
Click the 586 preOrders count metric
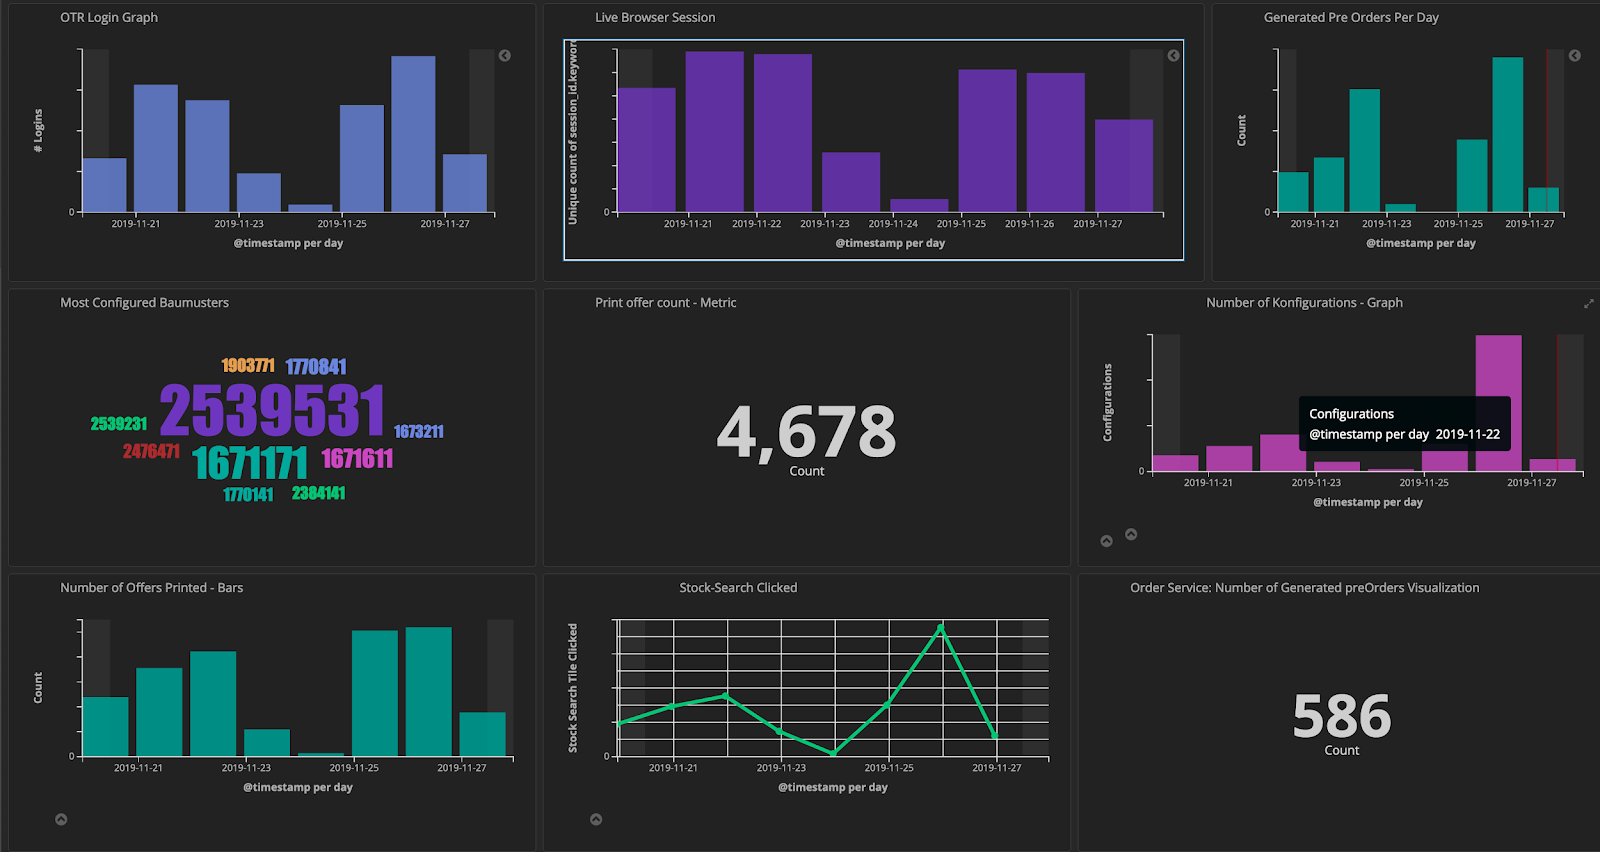click(1341, 716)
